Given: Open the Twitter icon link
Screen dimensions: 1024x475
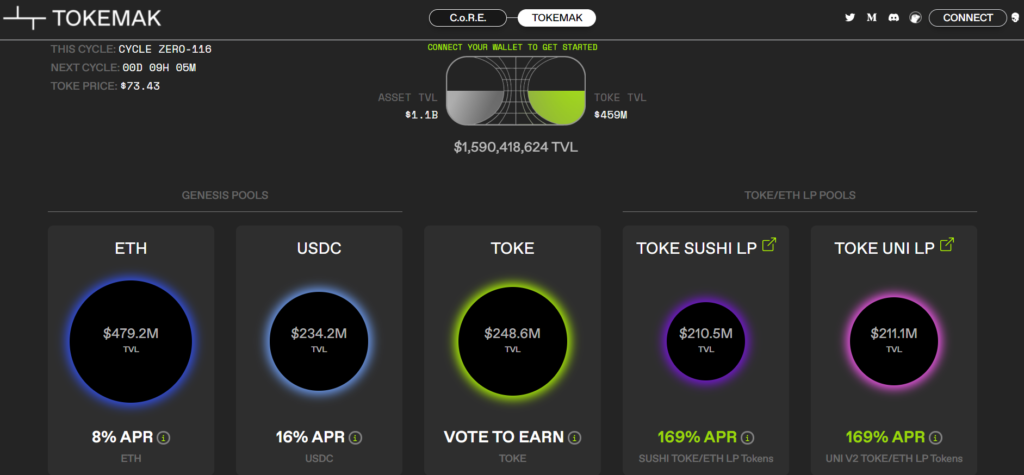Looking at the screenshot, I should [850, 18].
